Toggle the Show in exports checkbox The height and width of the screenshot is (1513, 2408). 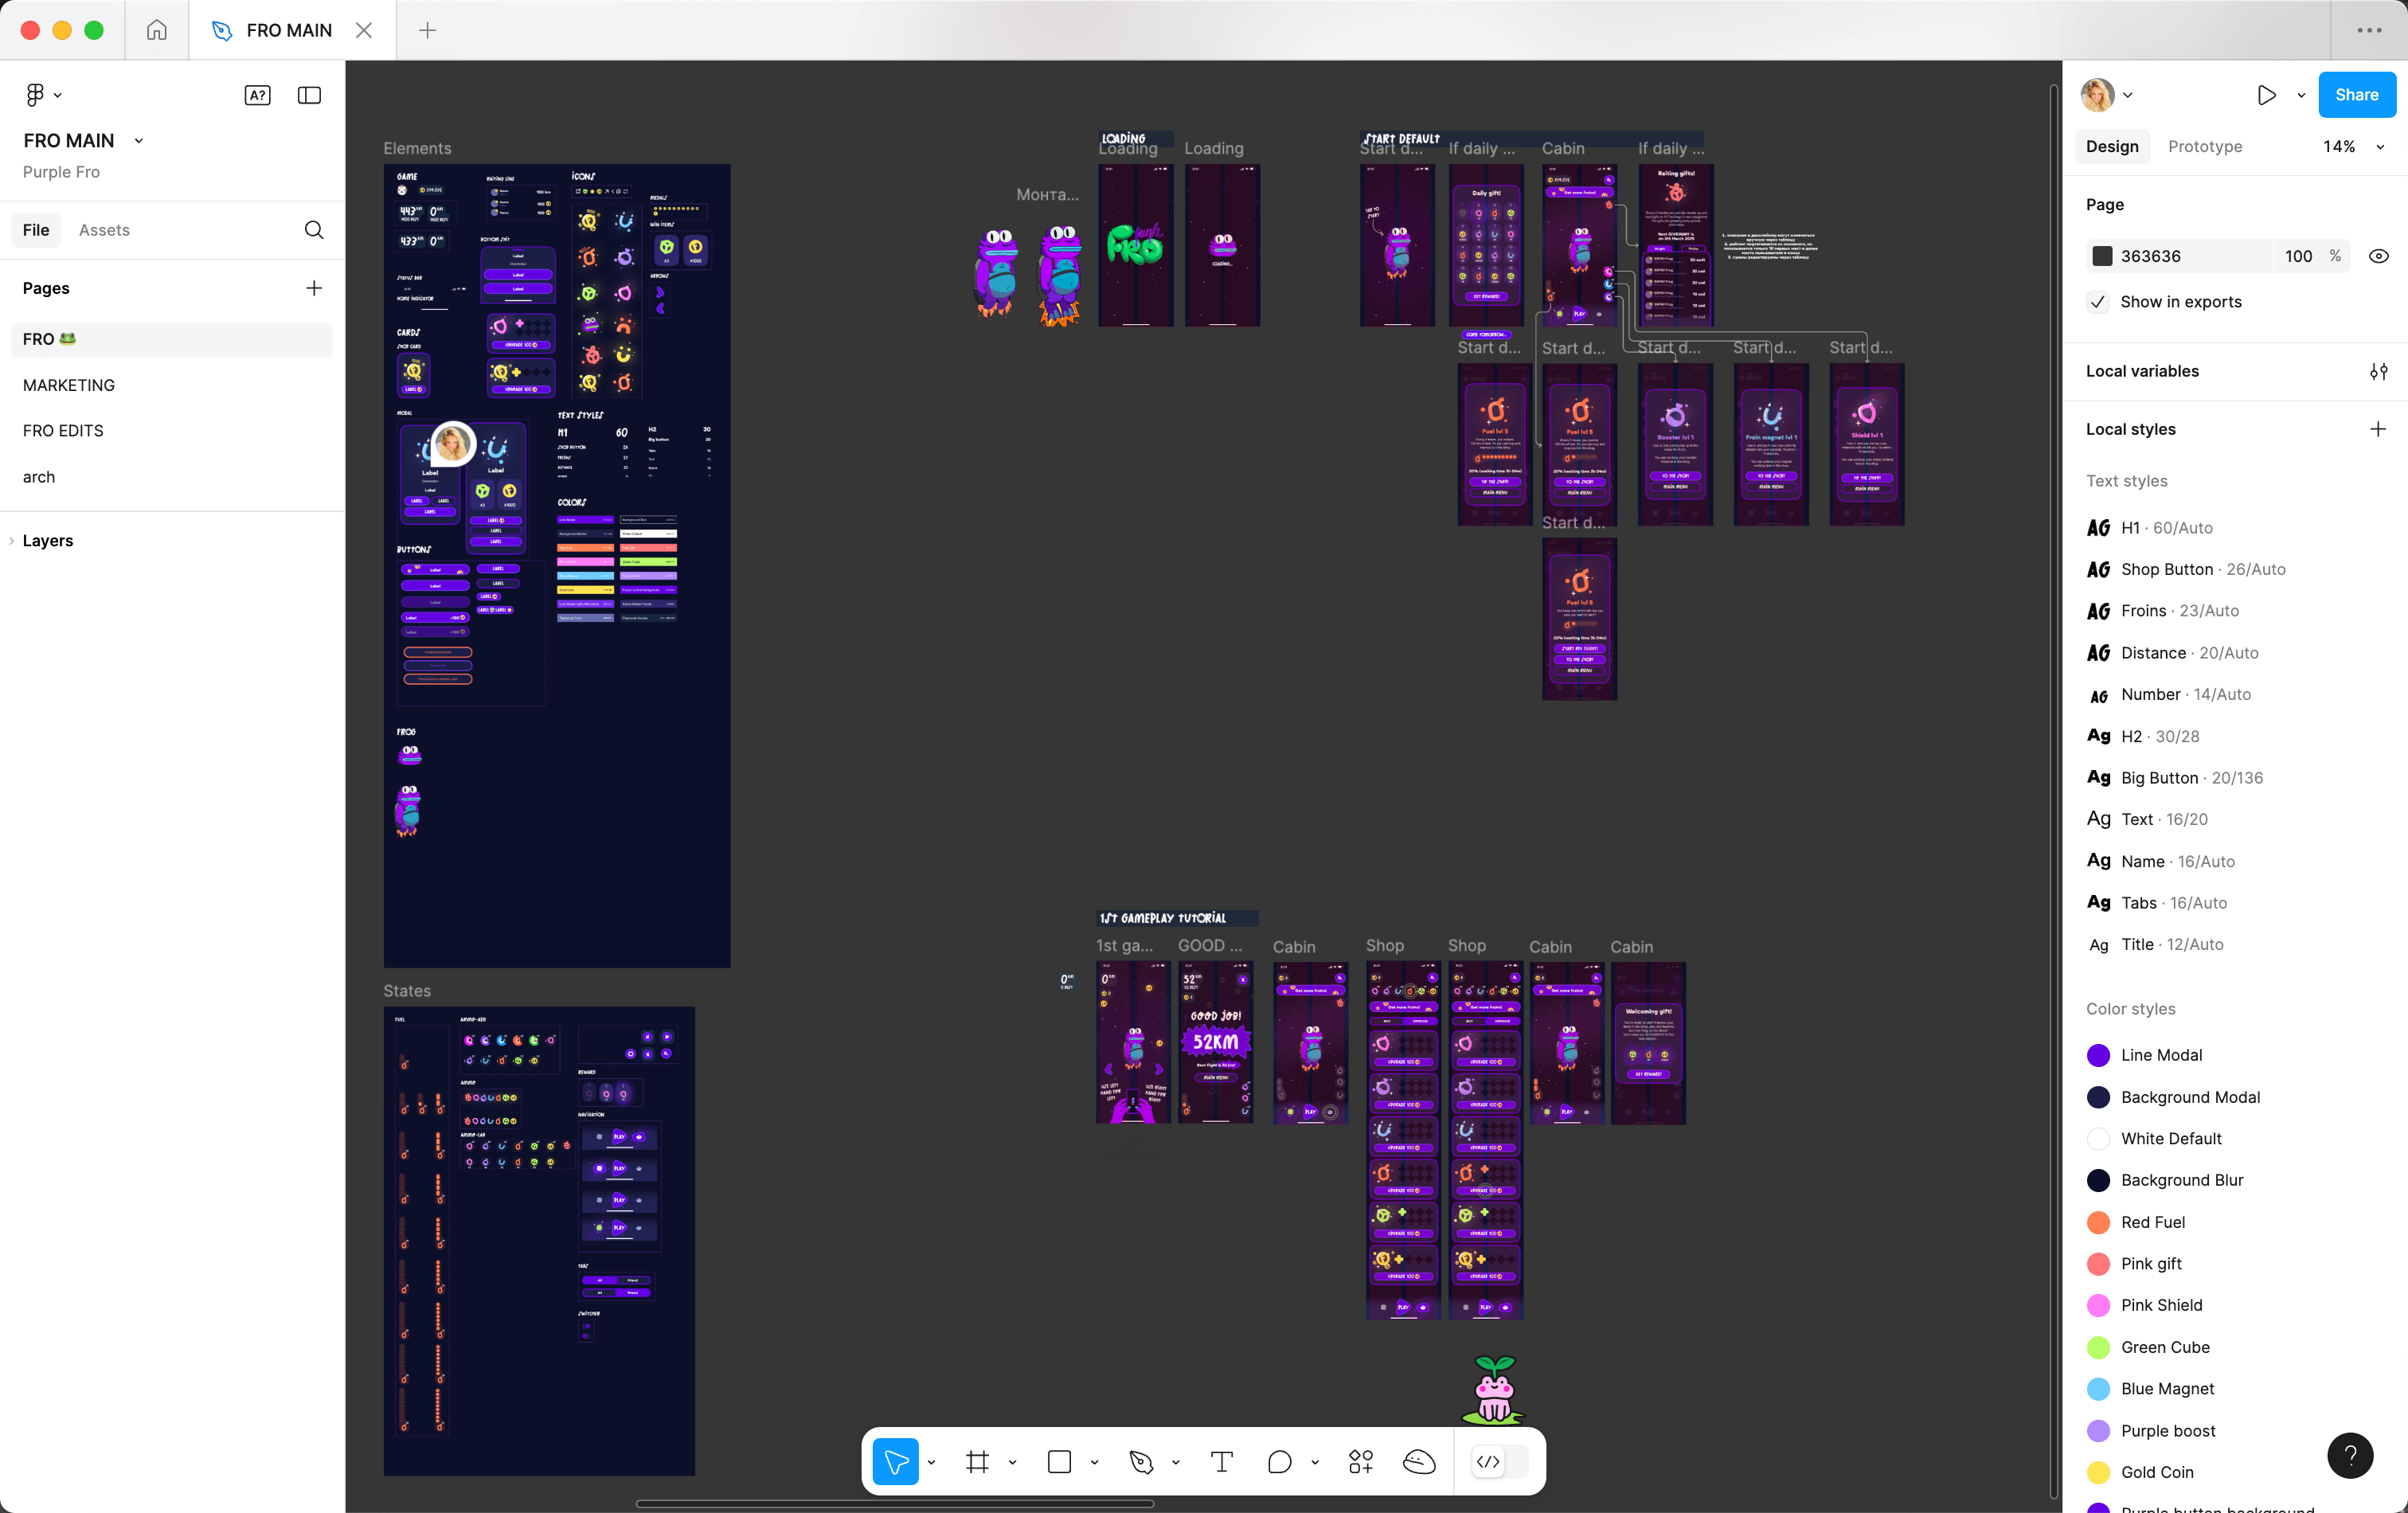2098,302
